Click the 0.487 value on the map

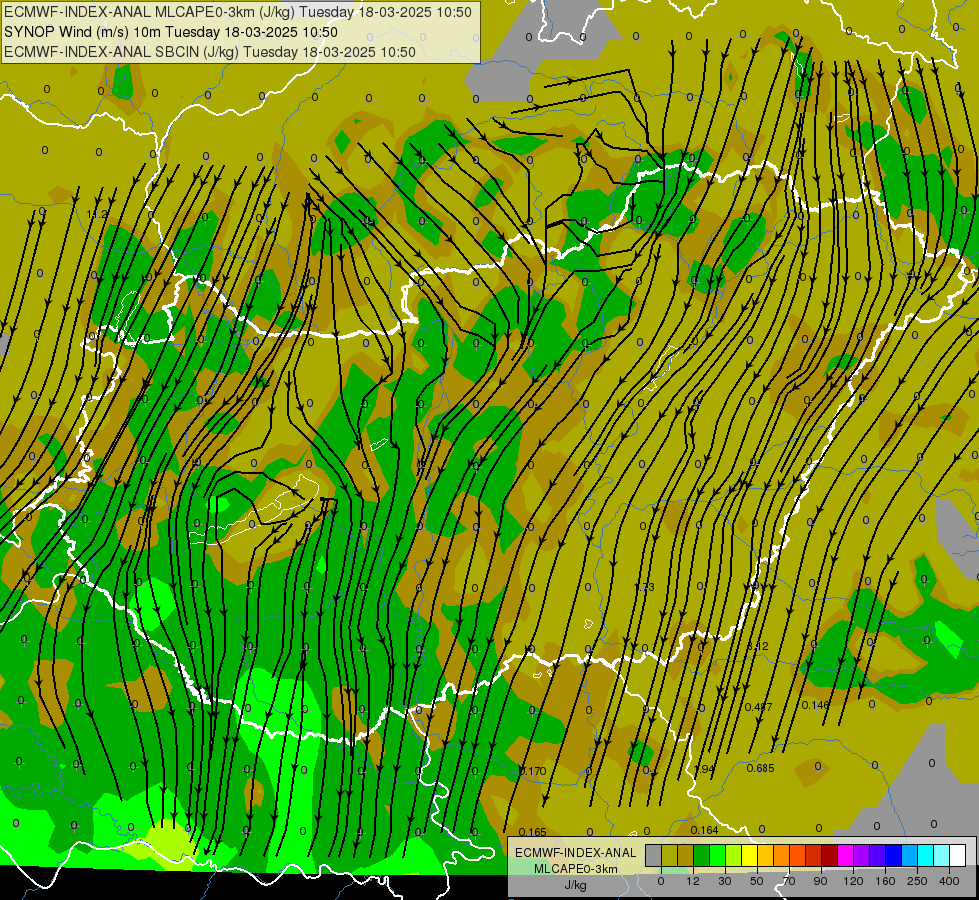[759, 707]
